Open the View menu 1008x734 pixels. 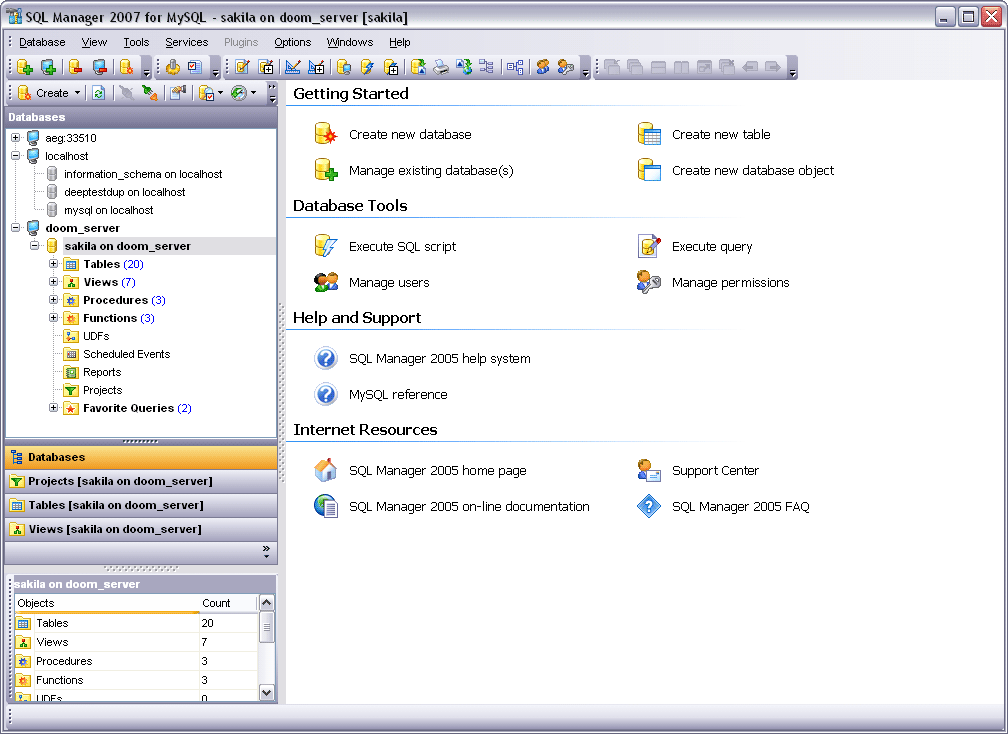[x=94, y=42]
